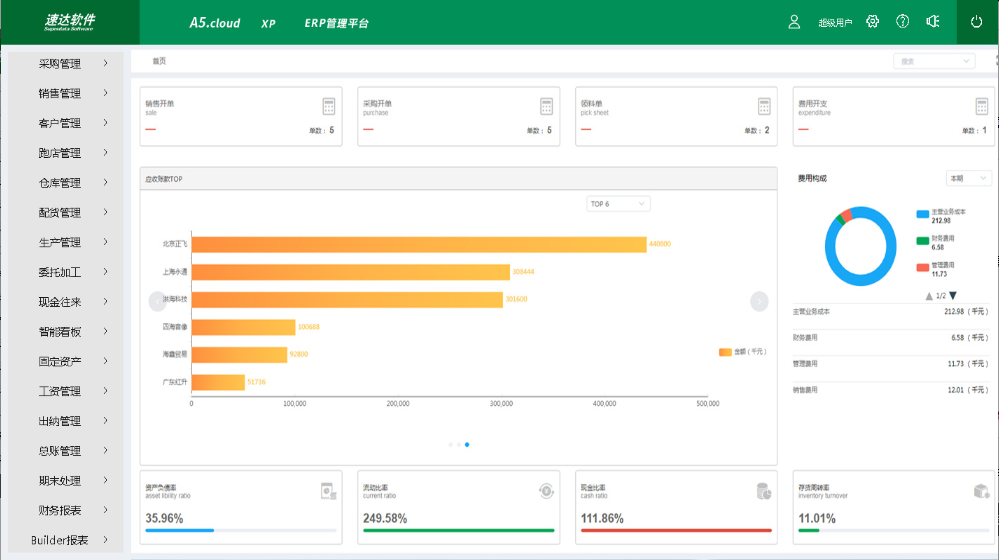
Task: Click the power/logout icon in header
Action: coord(977,22)
